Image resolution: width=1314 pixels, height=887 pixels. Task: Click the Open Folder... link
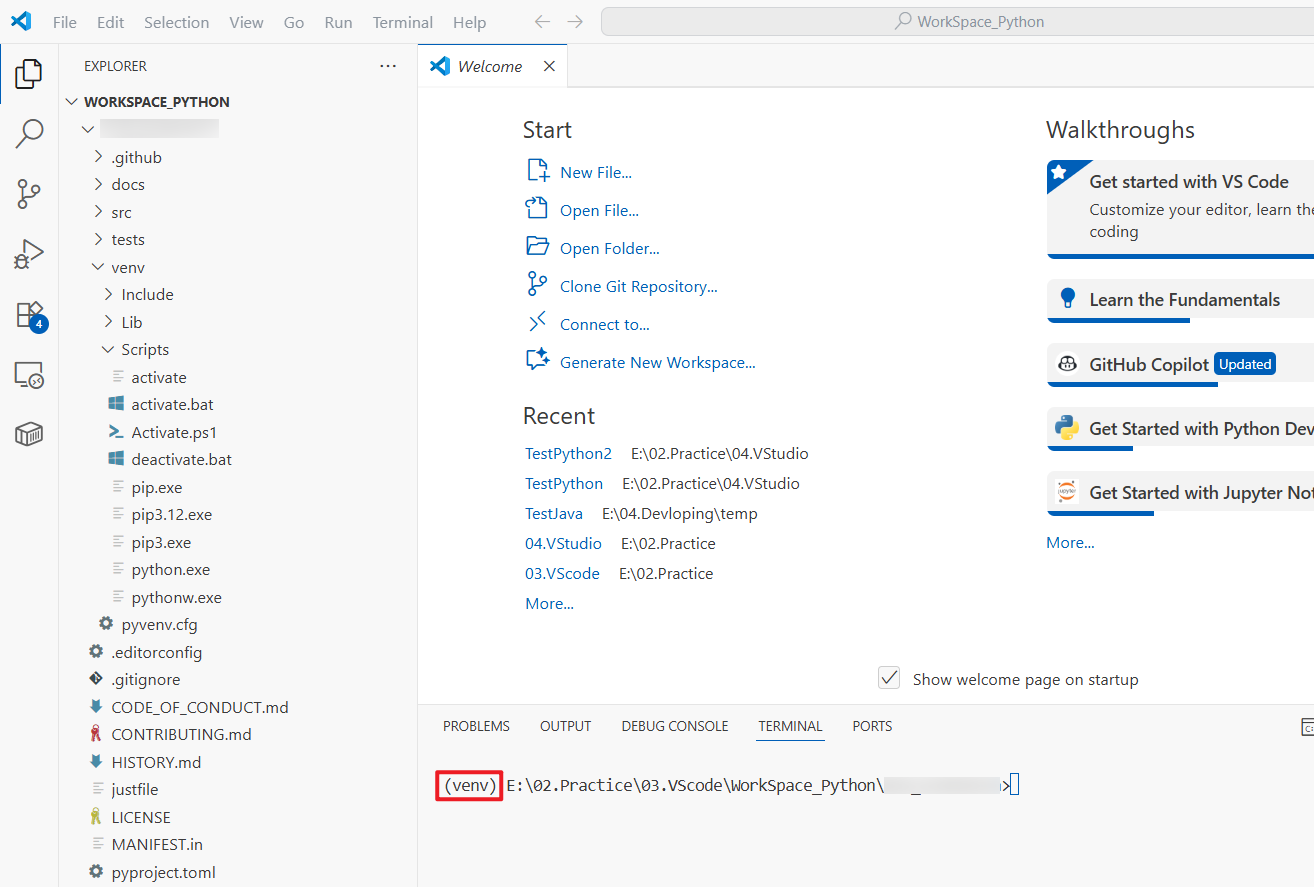[x=610, y=248]
